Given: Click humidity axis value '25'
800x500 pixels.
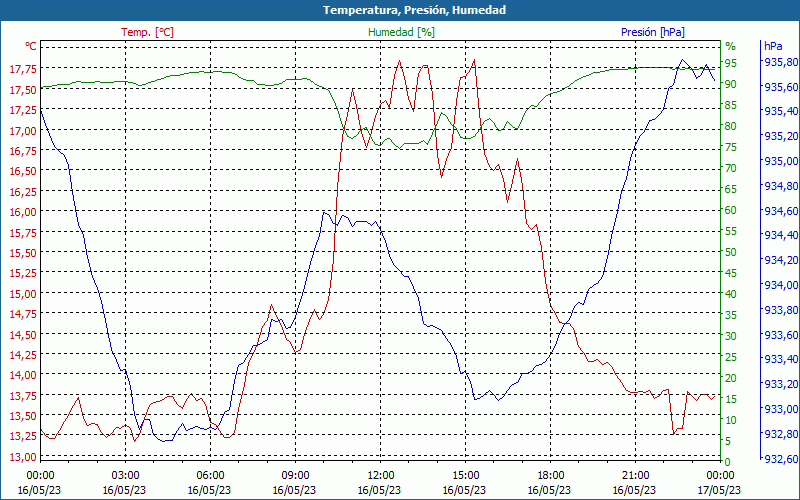Looking at the screenshot, I should click(731, 357).
